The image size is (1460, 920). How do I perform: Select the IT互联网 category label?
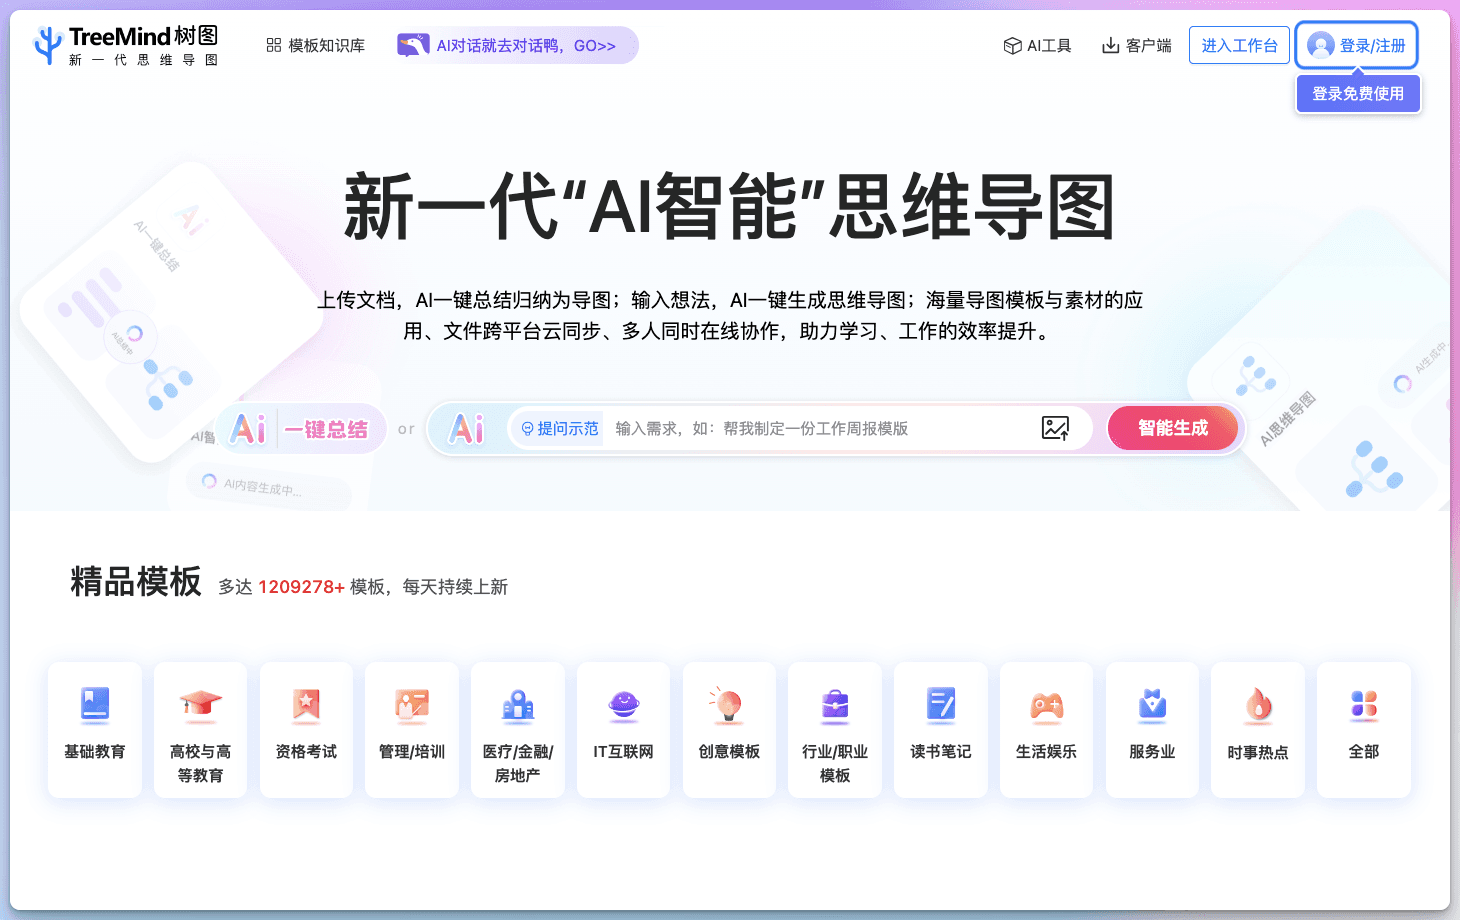click(623, 752)
